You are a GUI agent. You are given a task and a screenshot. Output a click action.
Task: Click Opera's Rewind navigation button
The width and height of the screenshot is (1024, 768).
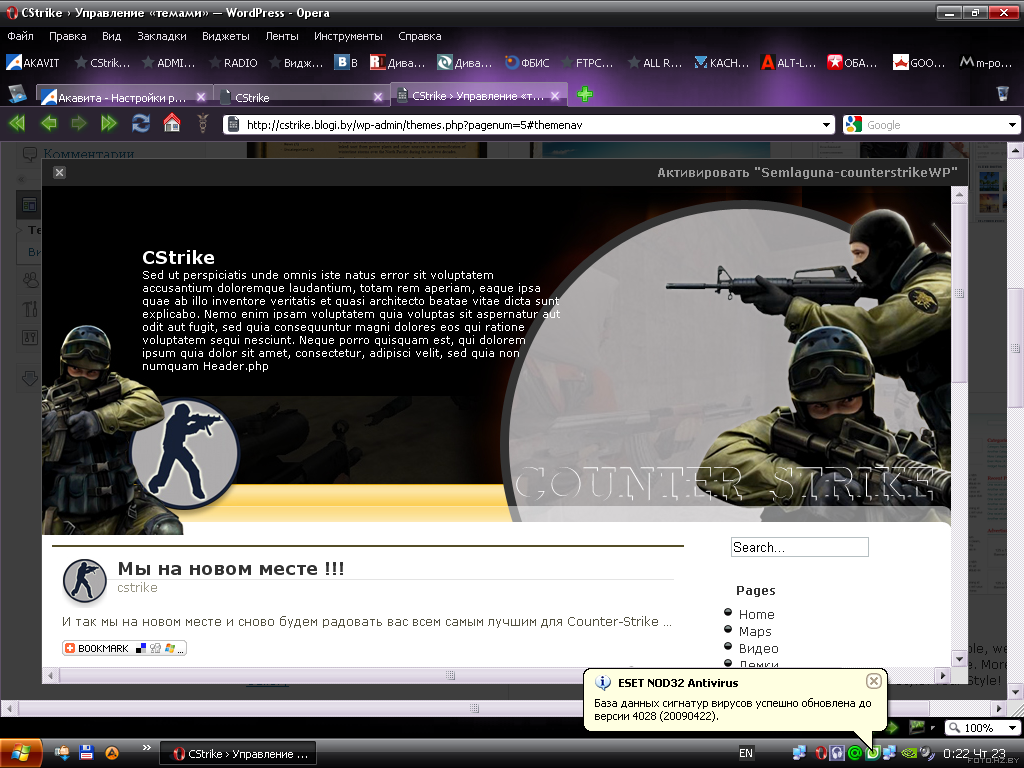click(x=17, y=123)
